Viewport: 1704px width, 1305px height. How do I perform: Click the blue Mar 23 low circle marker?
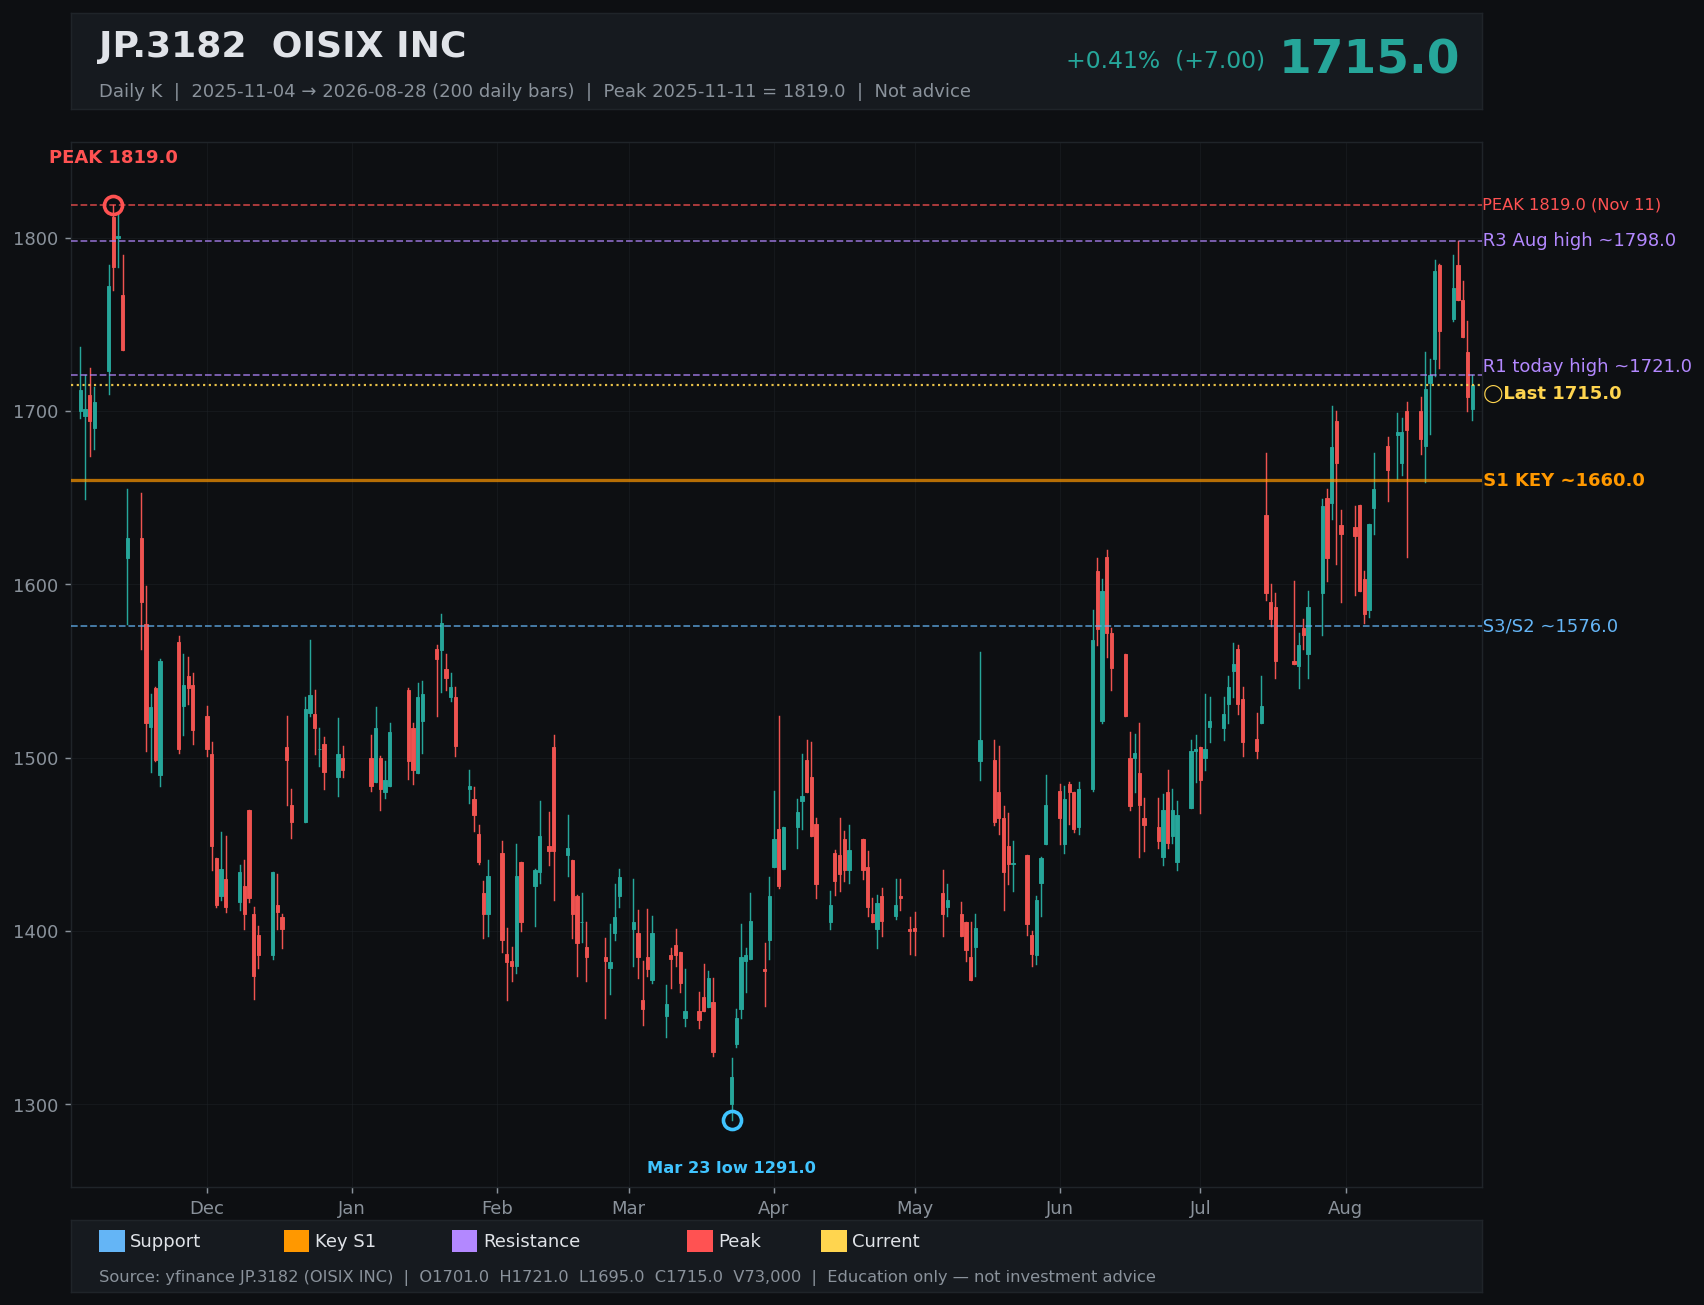(732, 1120)
